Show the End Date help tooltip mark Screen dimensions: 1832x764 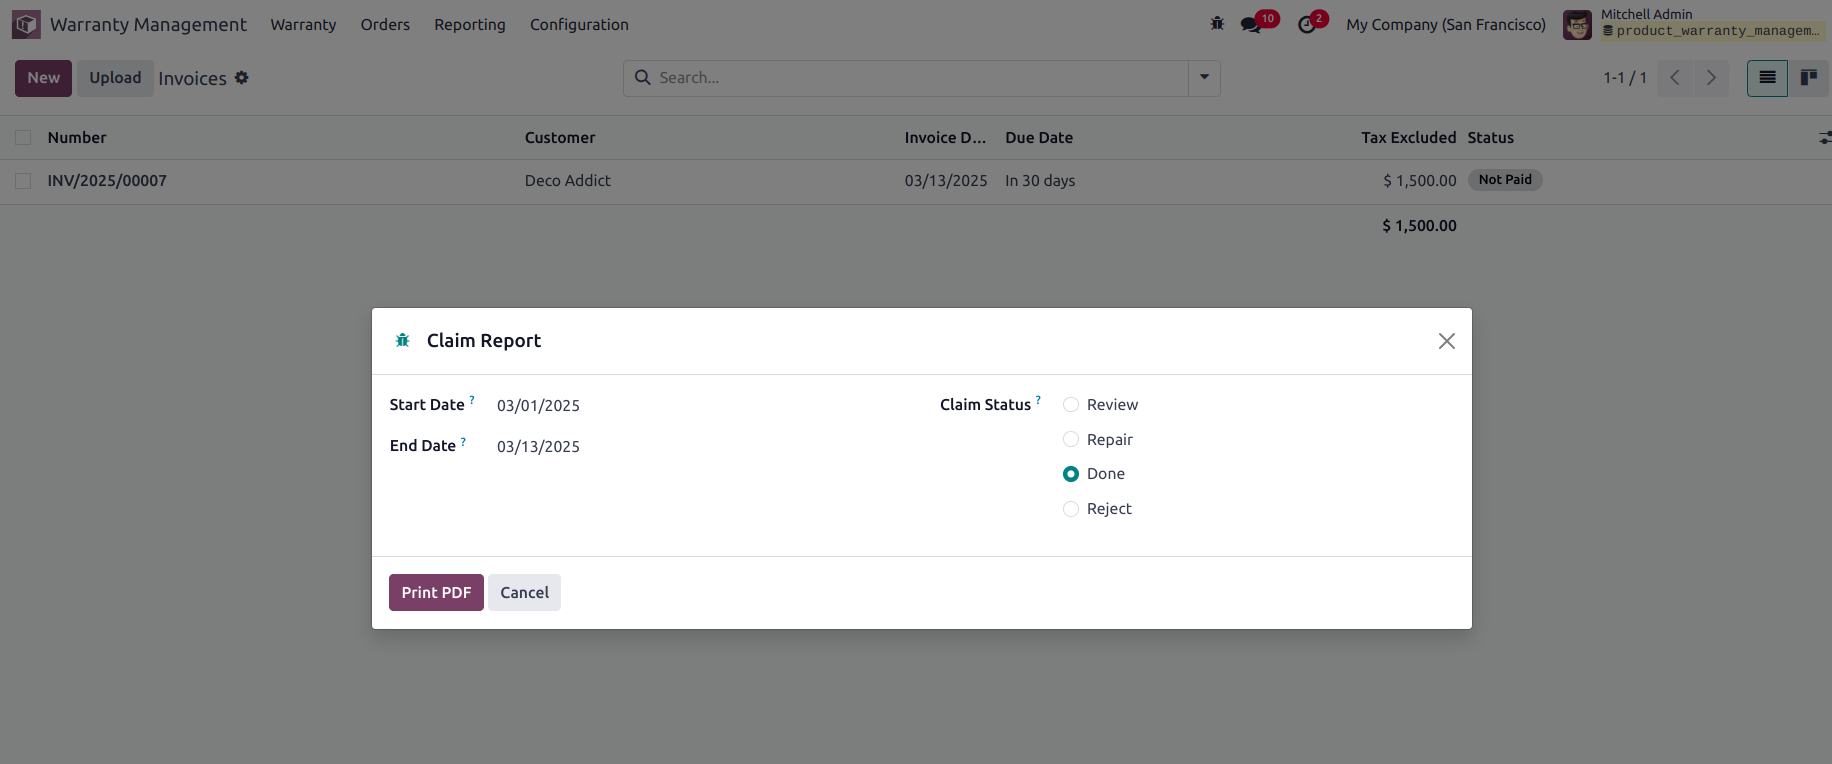pos(463,440)
